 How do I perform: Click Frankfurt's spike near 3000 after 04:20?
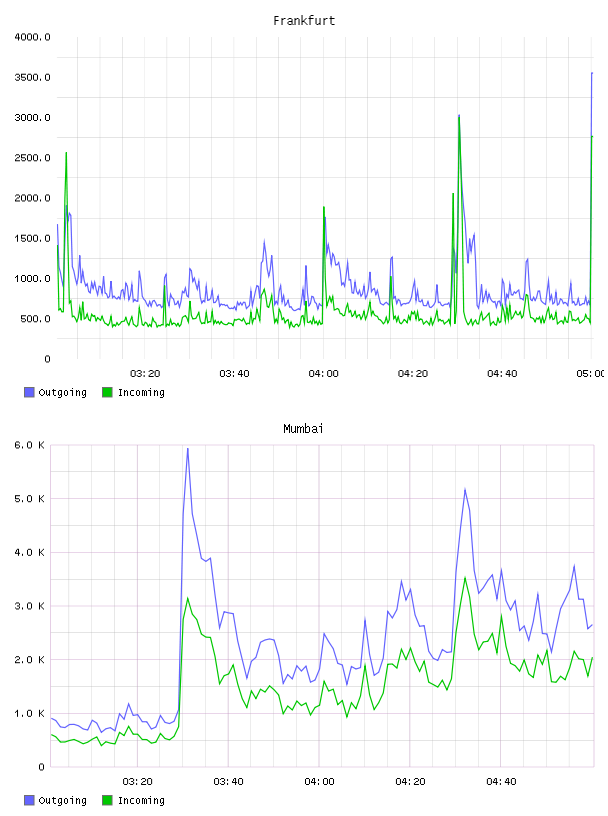click(x=459, y=116)
